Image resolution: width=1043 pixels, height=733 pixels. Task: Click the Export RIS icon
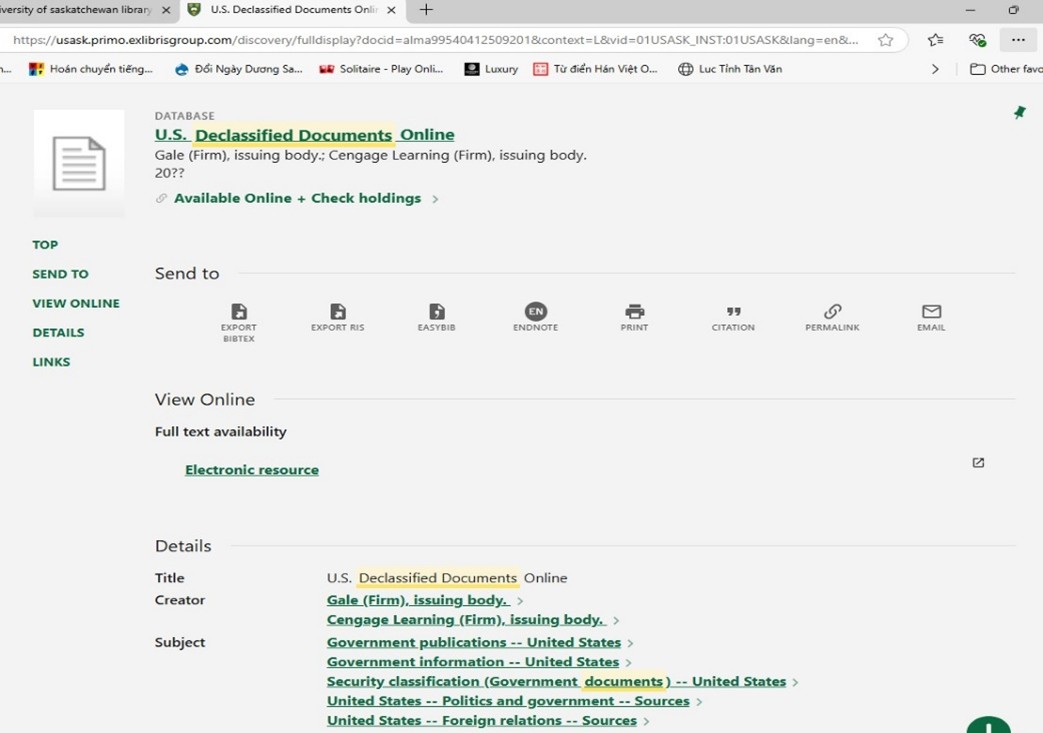[x=337, y=312]
